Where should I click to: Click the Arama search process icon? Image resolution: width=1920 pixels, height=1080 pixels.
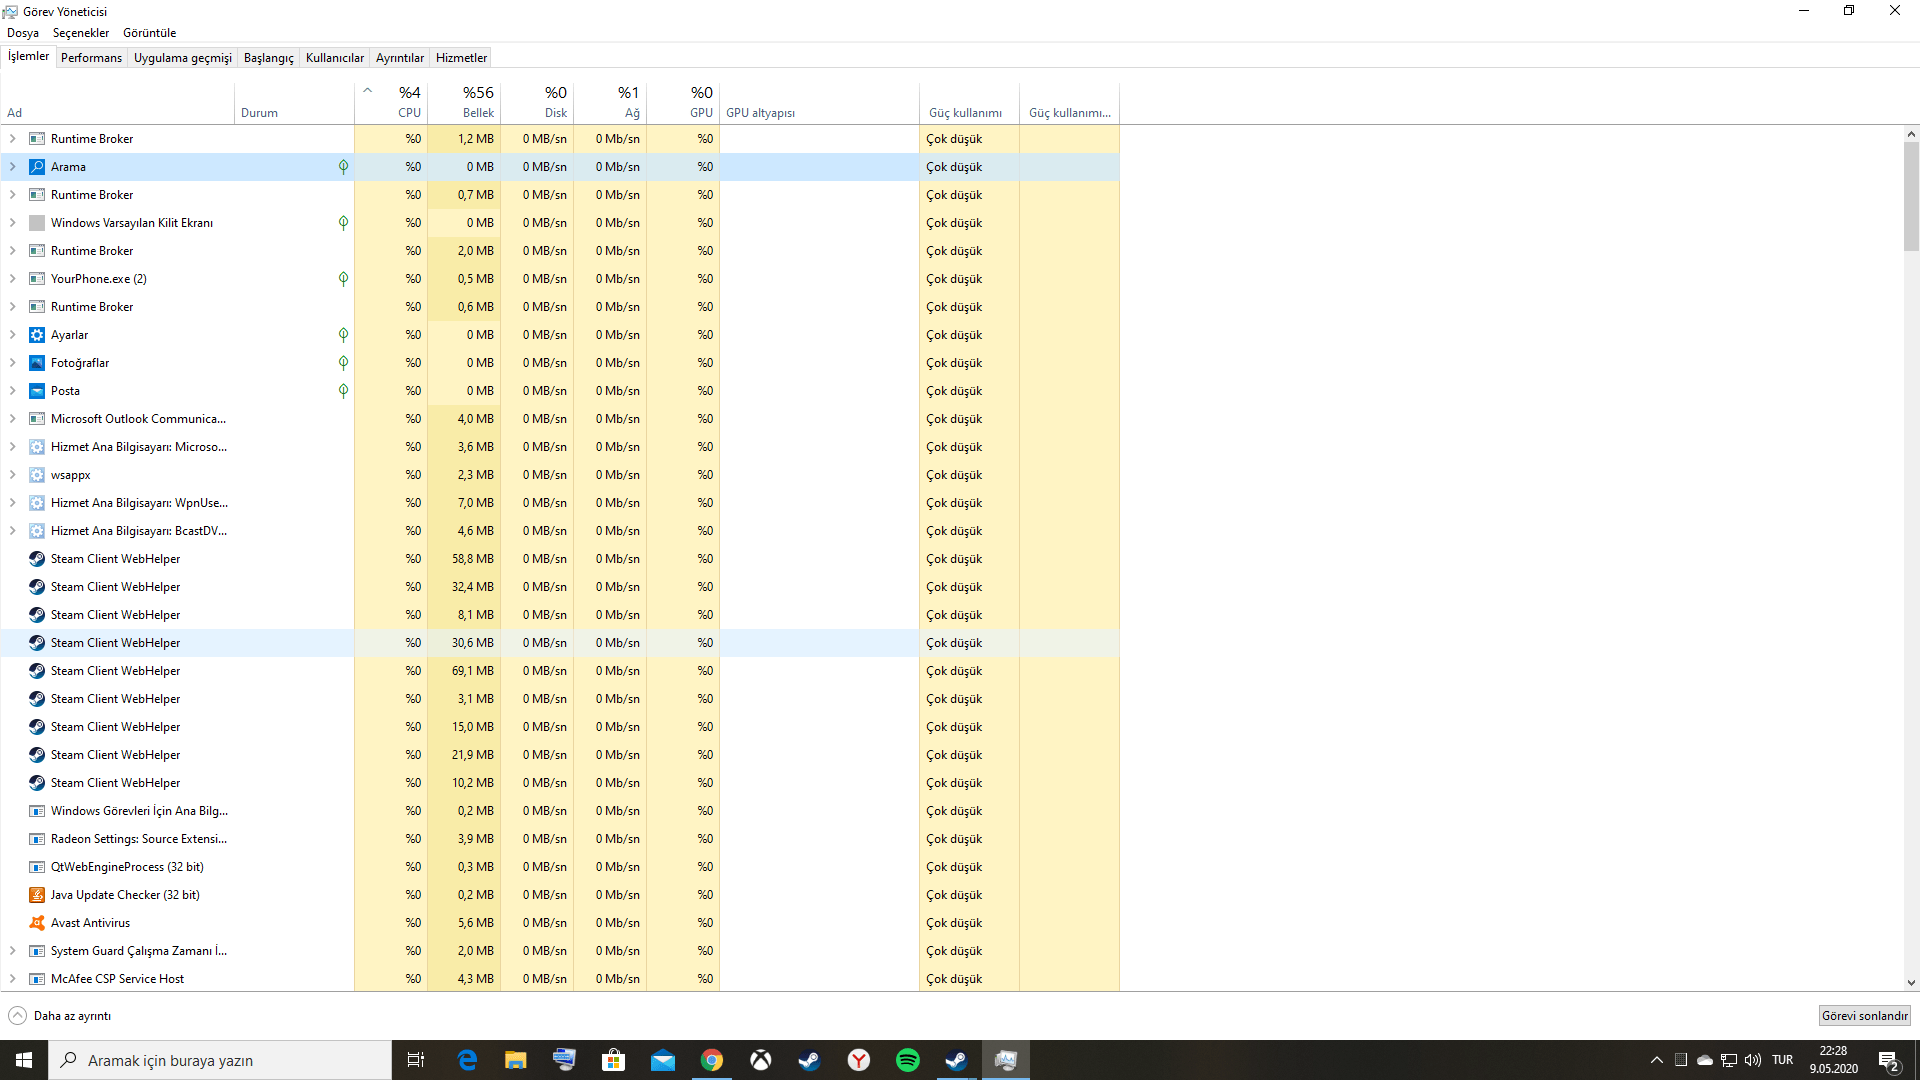pyautogui.click(x=37, y=167)
